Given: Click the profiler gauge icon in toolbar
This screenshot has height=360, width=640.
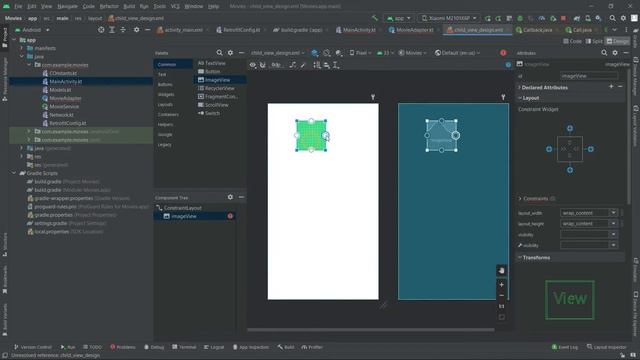Looking at the screenshot, I should [x=542, y=18].
